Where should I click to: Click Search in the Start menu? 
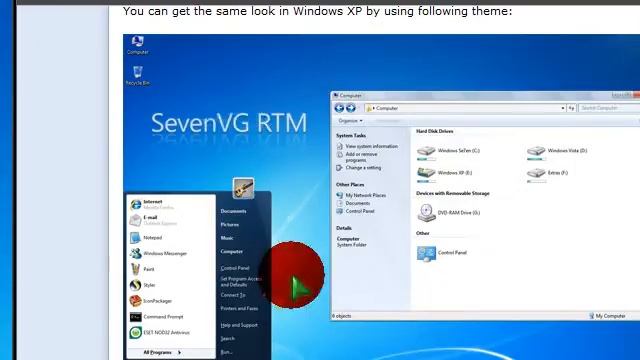[228, 338]
